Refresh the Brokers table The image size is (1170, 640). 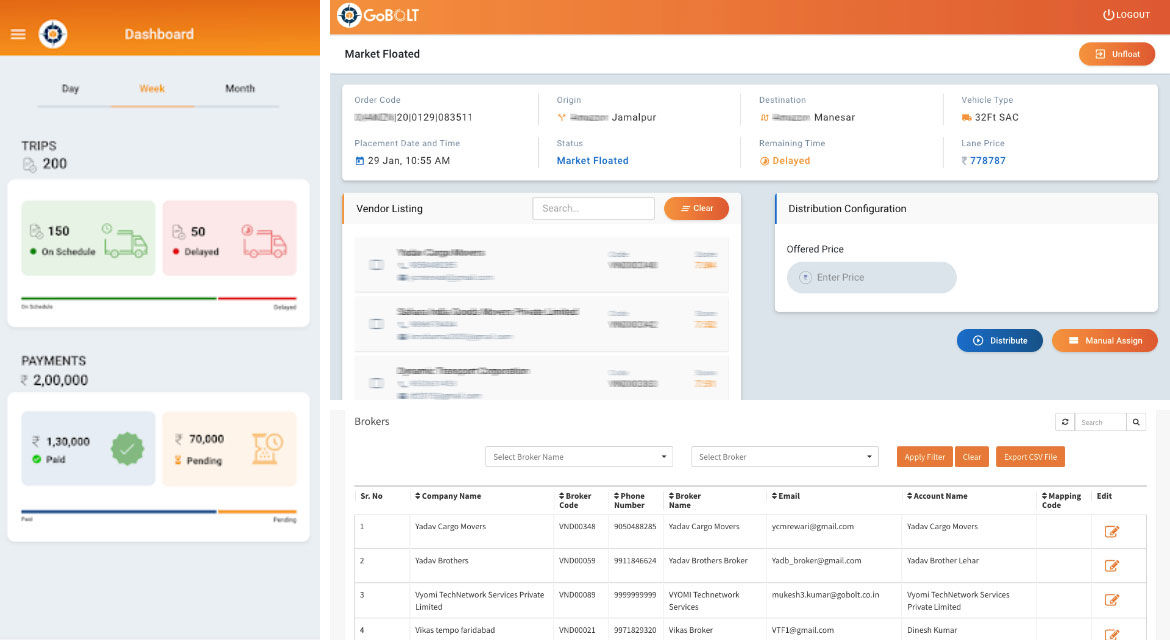pos(1065,422)
